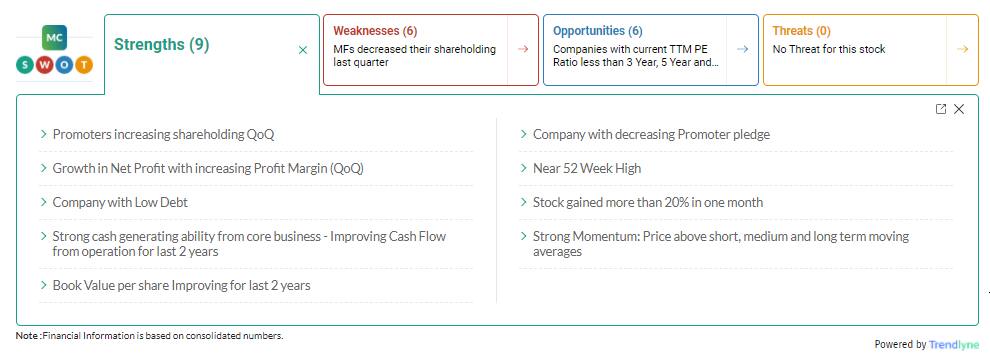Close the Strengths tab with green X
The image size is (990, 363).
pos(302,50)
